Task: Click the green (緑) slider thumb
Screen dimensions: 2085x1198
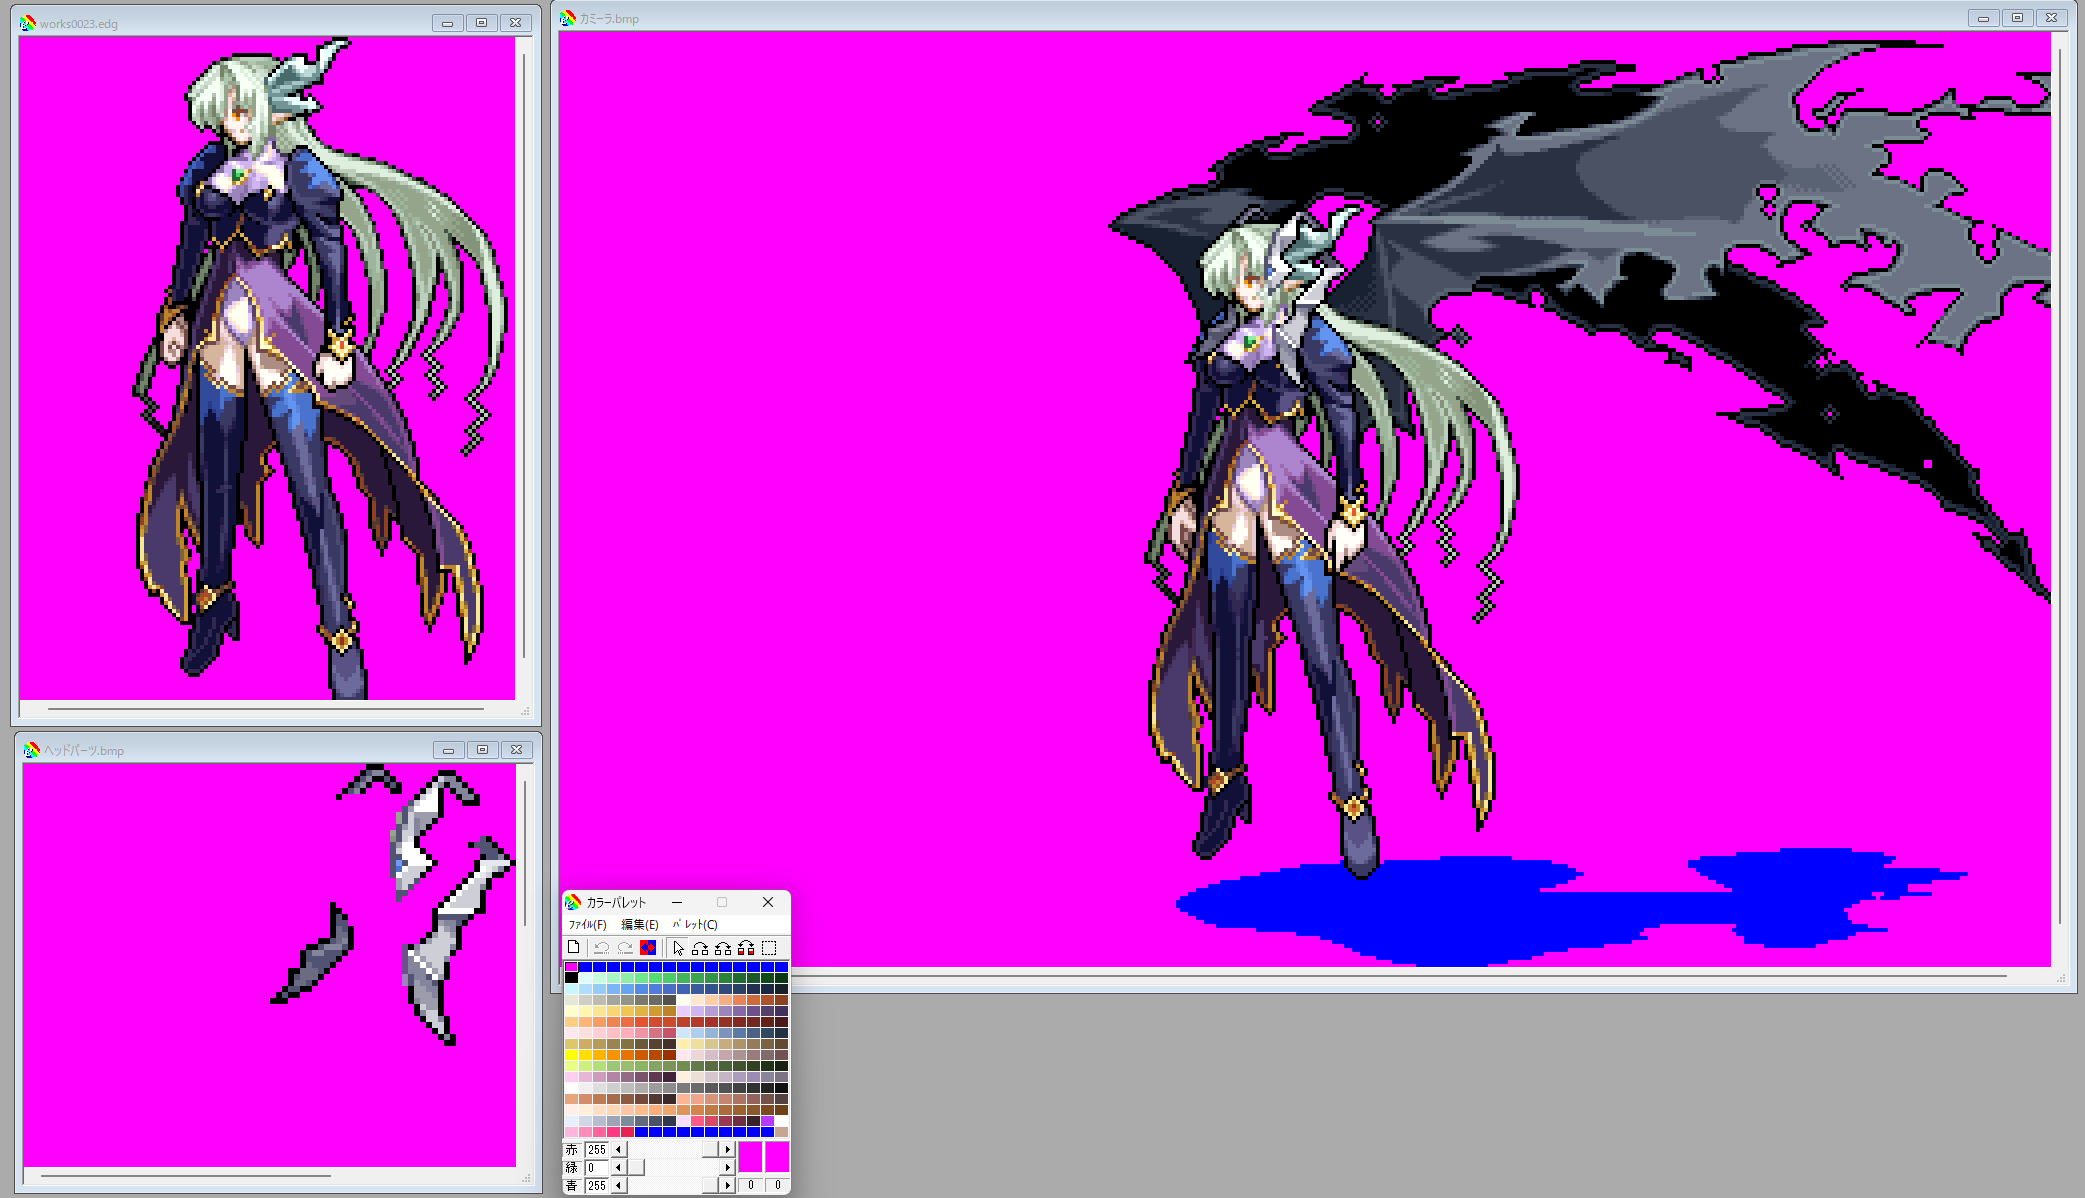Action: [636, 1167]
